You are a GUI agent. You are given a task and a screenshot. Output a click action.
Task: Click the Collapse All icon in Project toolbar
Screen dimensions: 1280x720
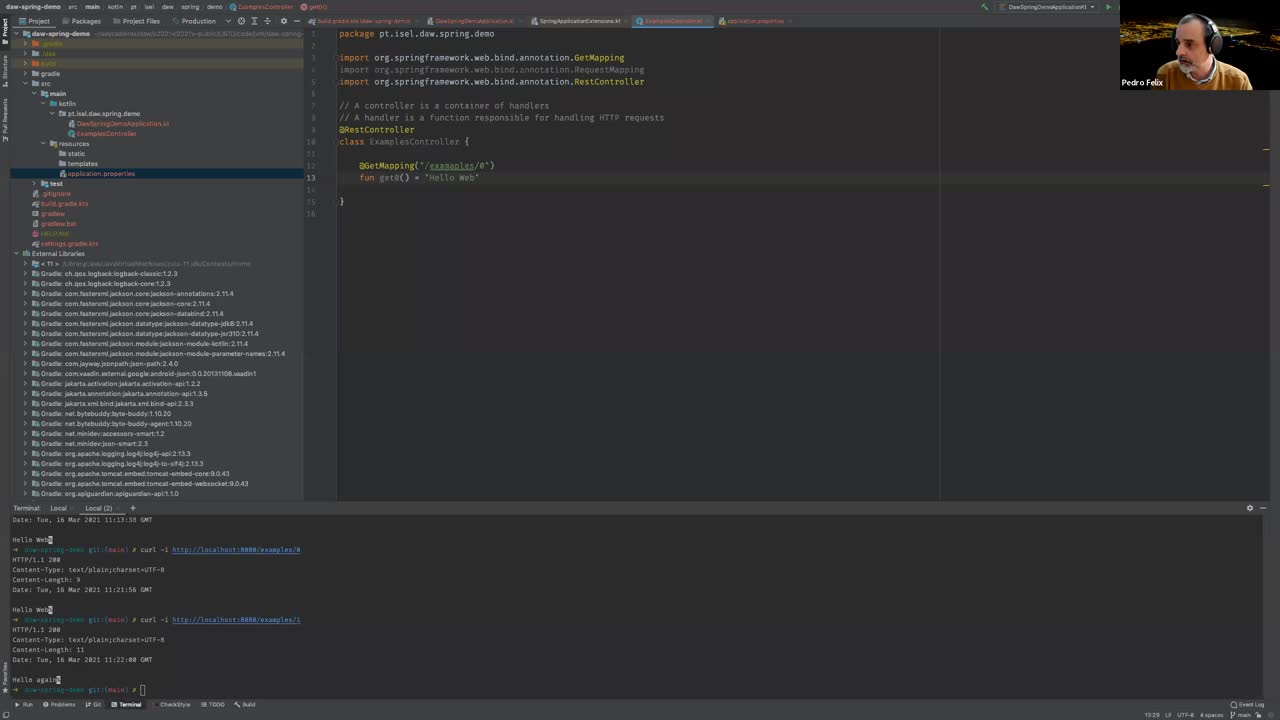coord(267,21)
